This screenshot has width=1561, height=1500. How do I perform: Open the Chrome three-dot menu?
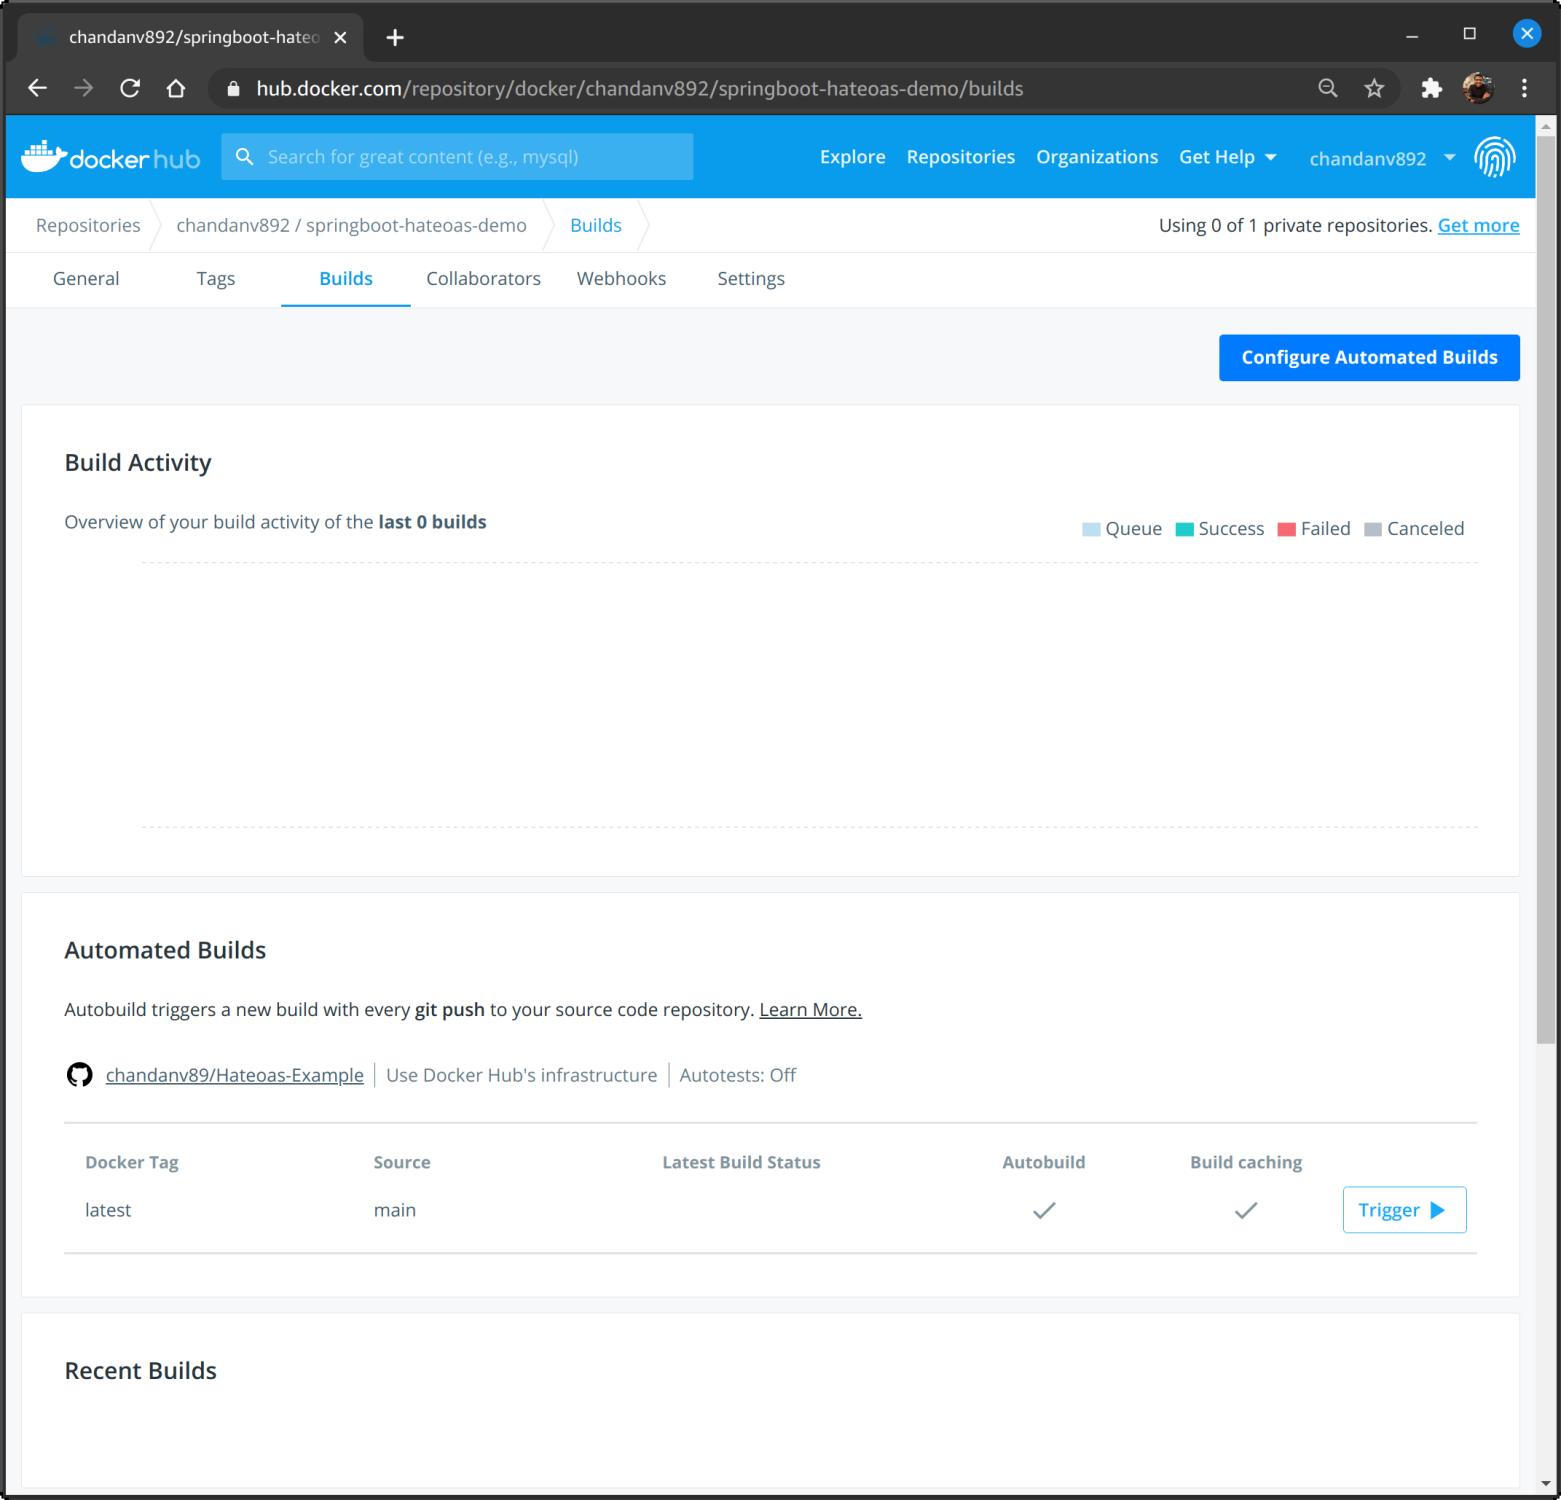coord(1524,88)
